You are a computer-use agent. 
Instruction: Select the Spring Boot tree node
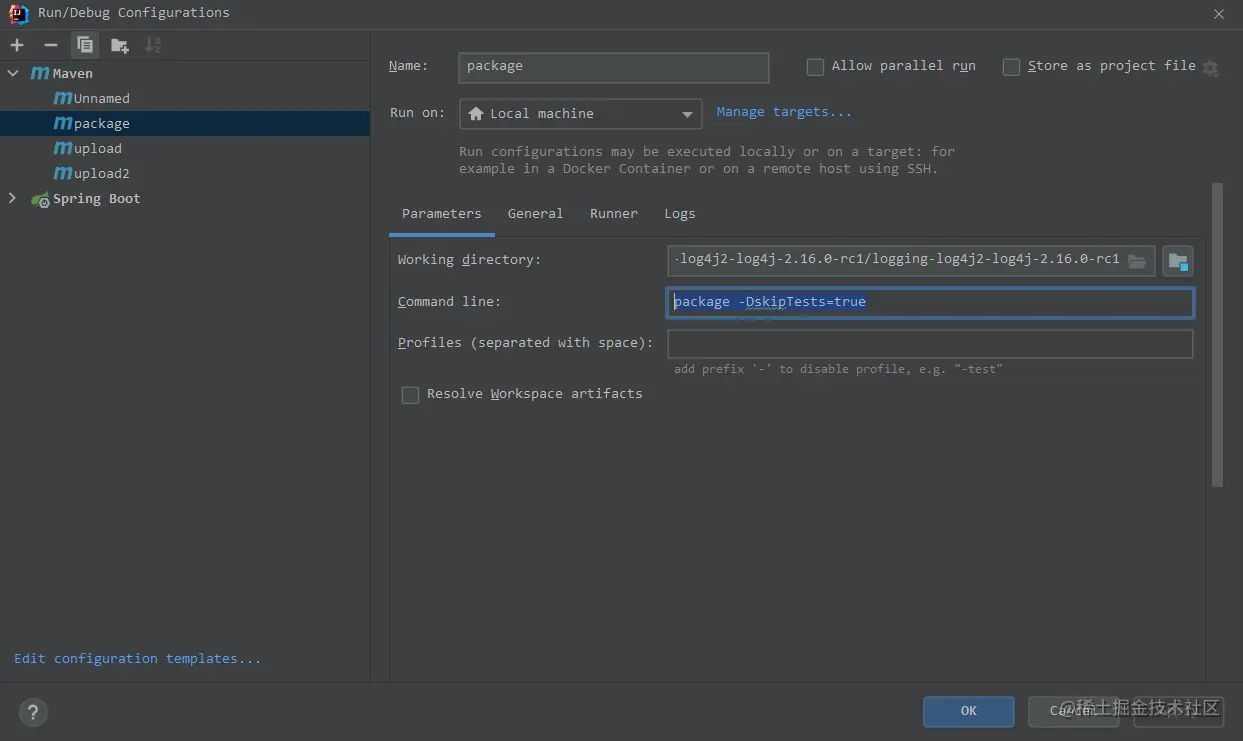coord(96,198)
